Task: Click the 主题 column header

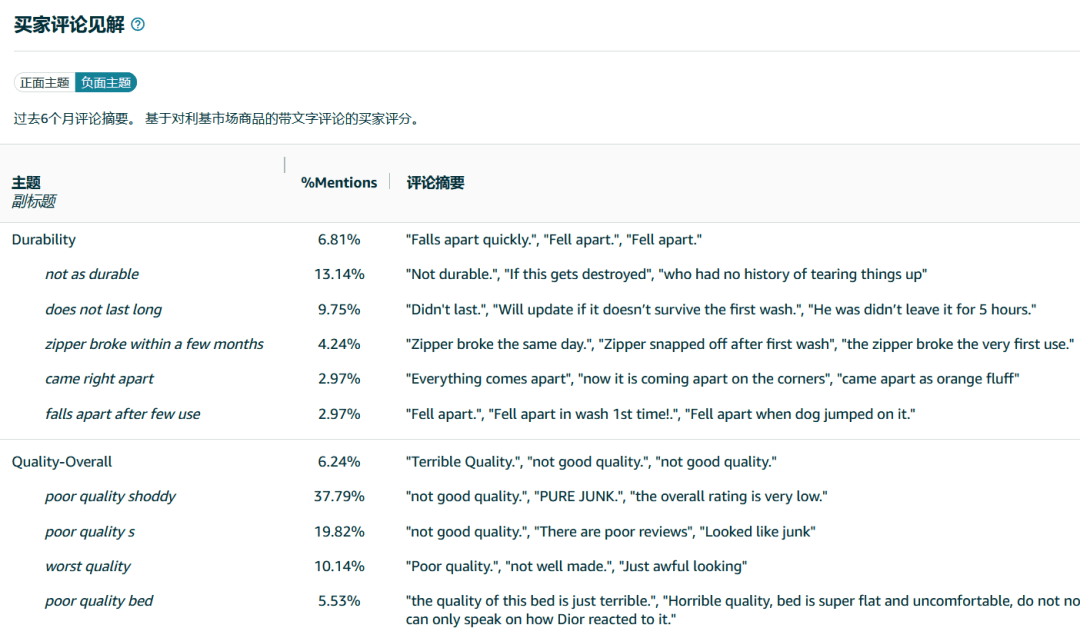Action: point(26,183)
